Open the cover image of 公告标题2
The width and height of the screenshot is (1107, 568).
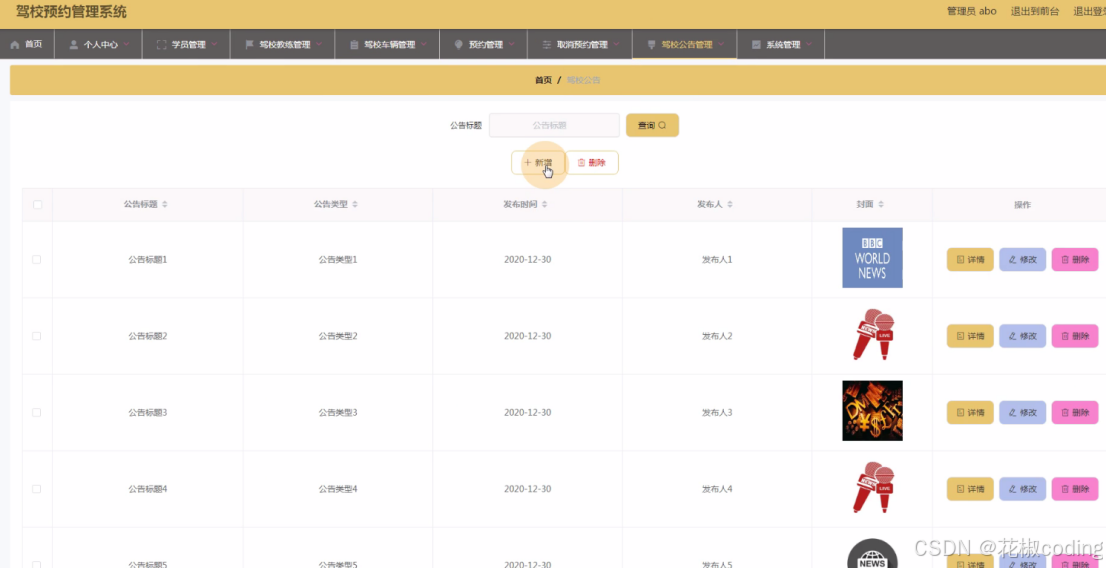click(x=872, y=334)
